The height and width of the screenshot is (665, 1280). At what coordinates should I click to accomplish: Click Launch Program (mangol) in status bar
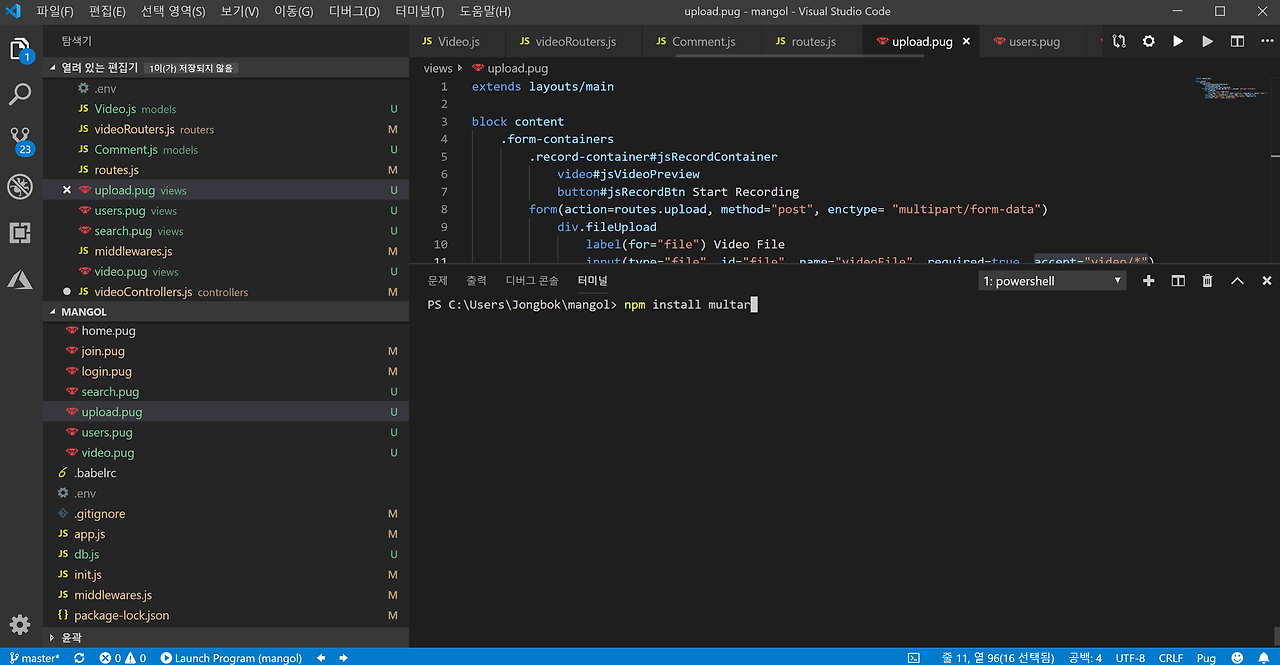231,658
